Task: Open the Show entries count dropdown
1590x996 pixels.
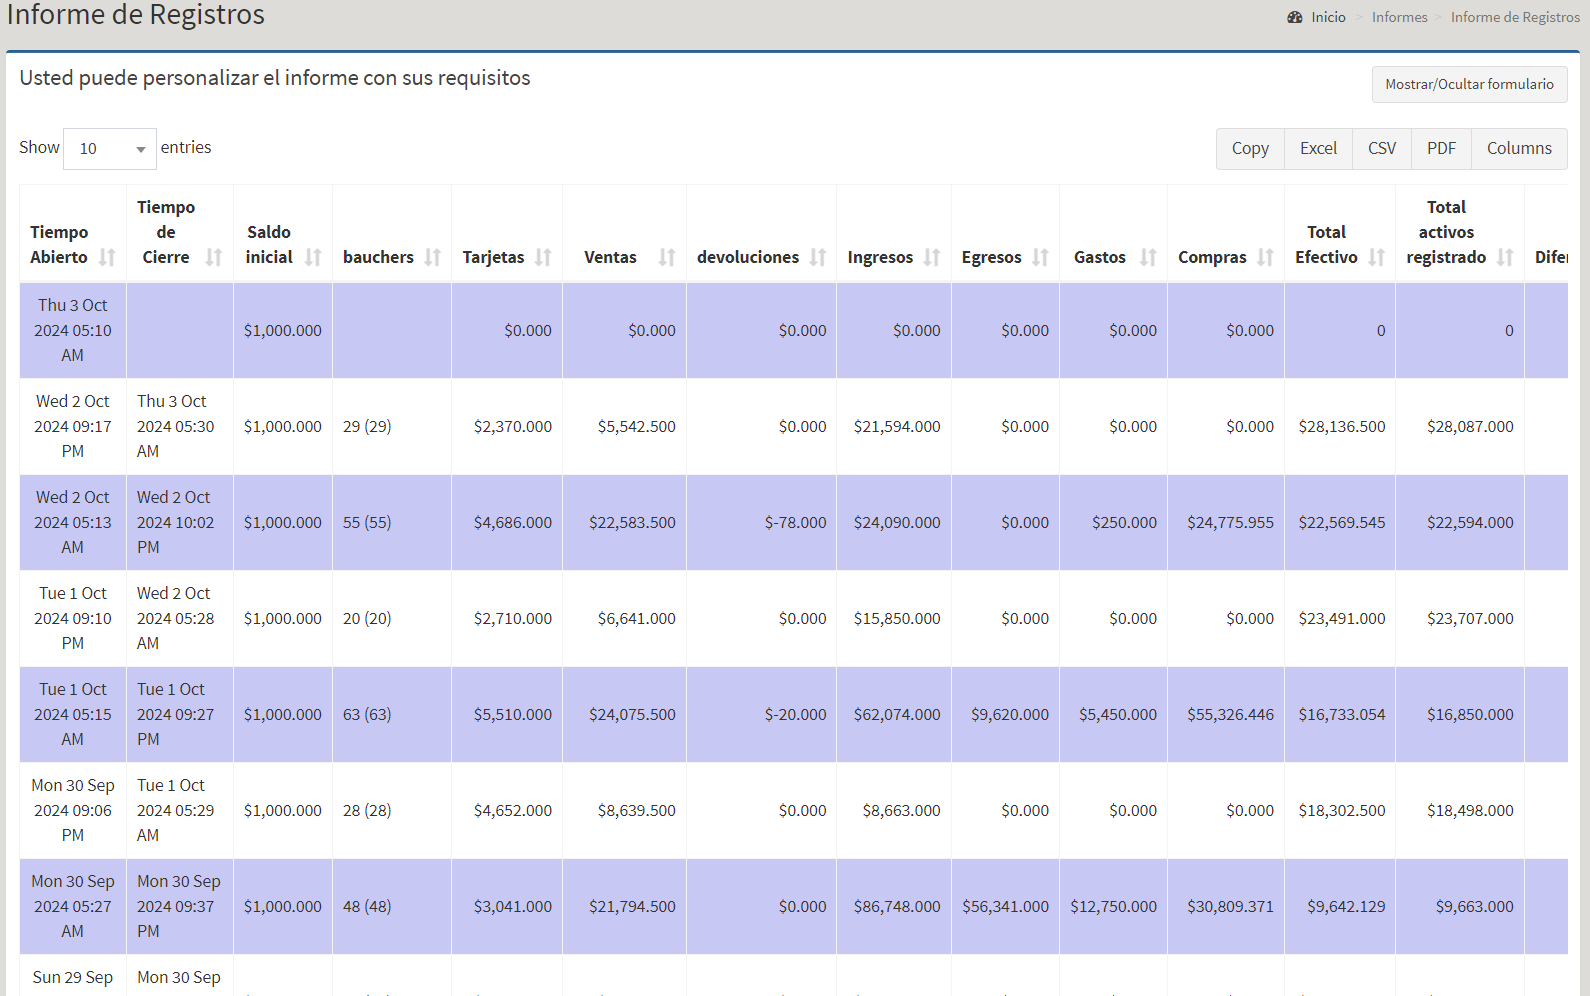Action: click(x=110, y=149)
